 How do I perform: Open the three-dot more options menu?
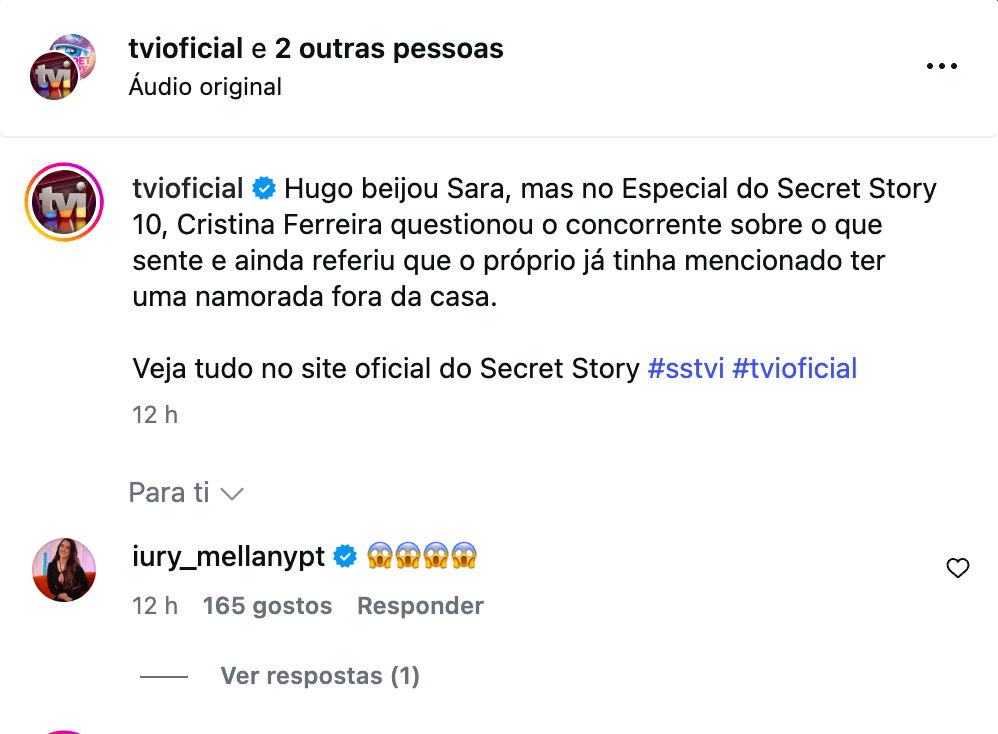coord(942,67)
